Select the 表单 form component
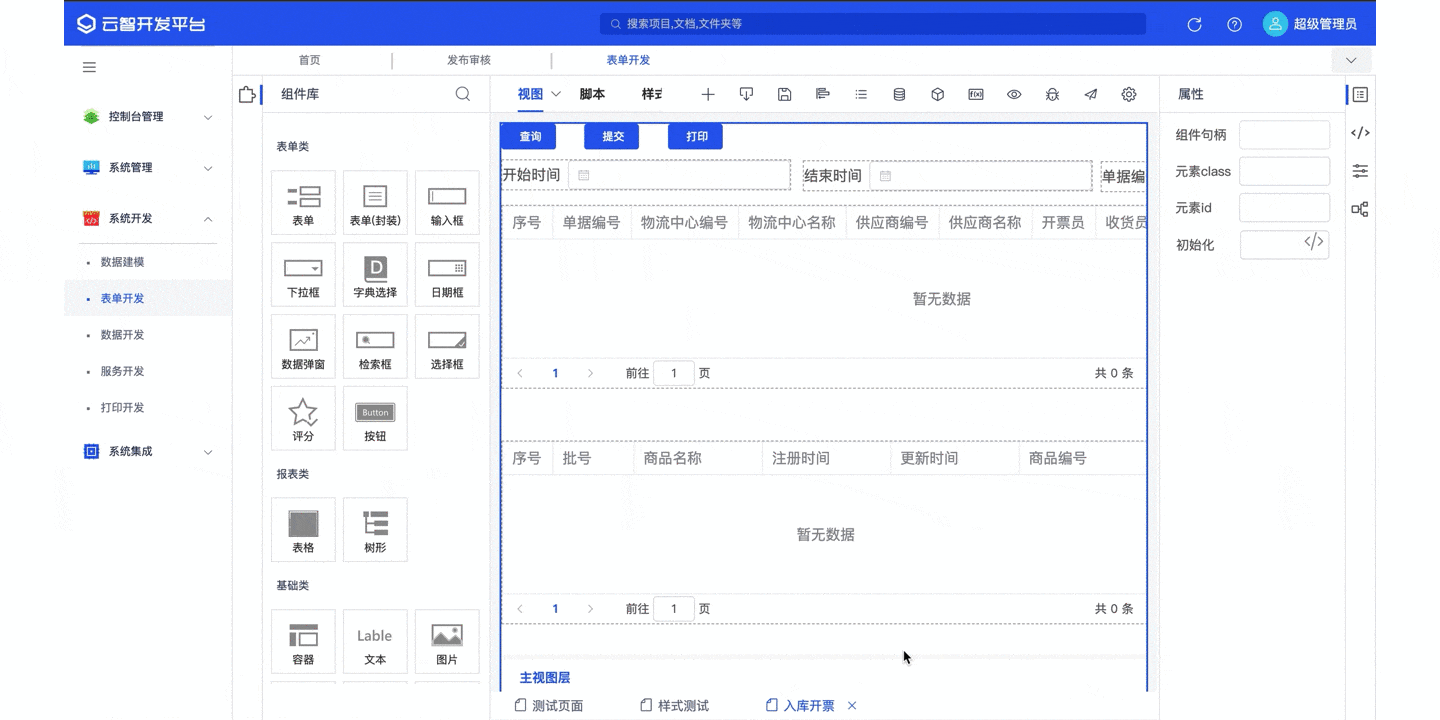Viewport: 1440px width, 720px height. [303, 203]
